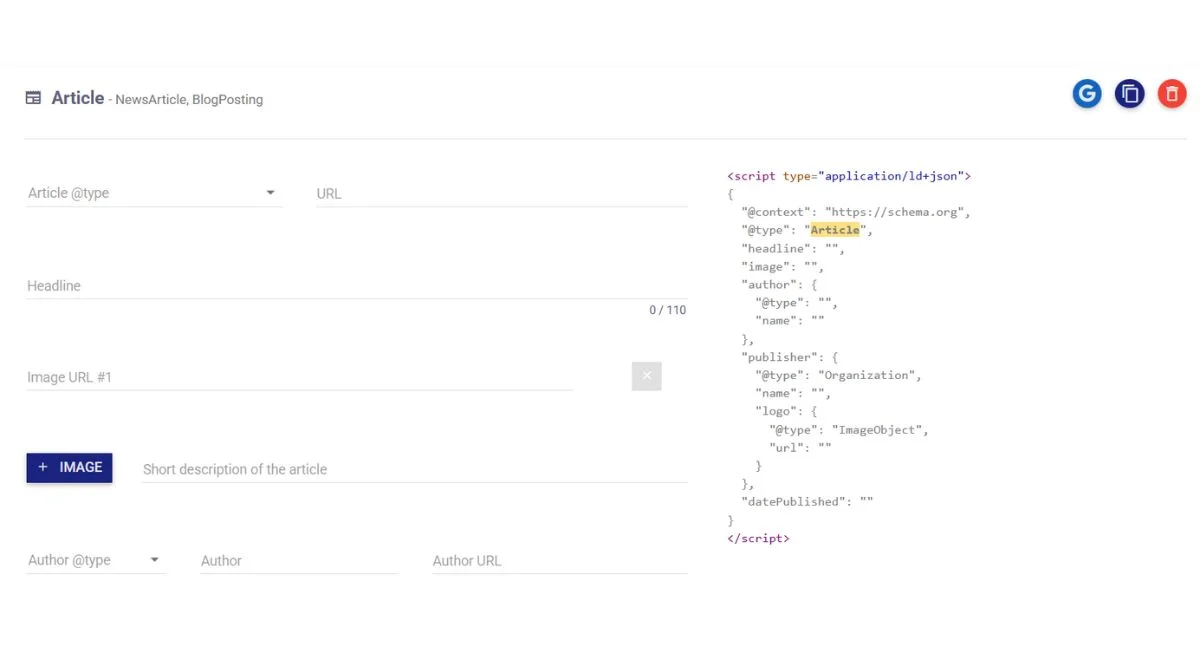Click the Article schema icon beside the title
This screenshot has height=670, width=1200.
[34, 98]
